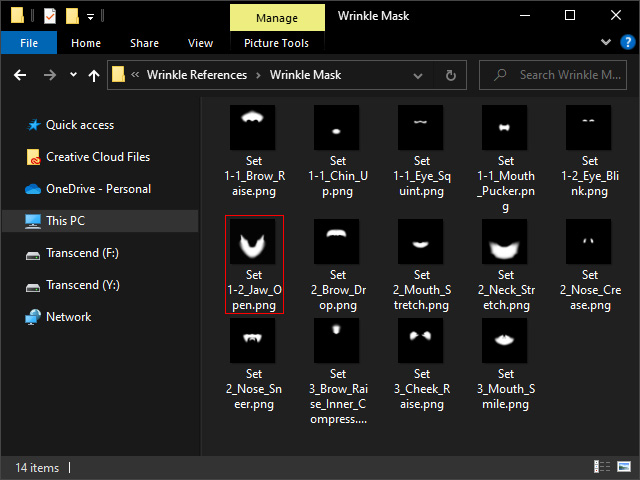Image resolution: width=640 pixels, height=480 pixels.
Task: Refresh the Wrinkle Mask folder
Action: pos(451,75)
